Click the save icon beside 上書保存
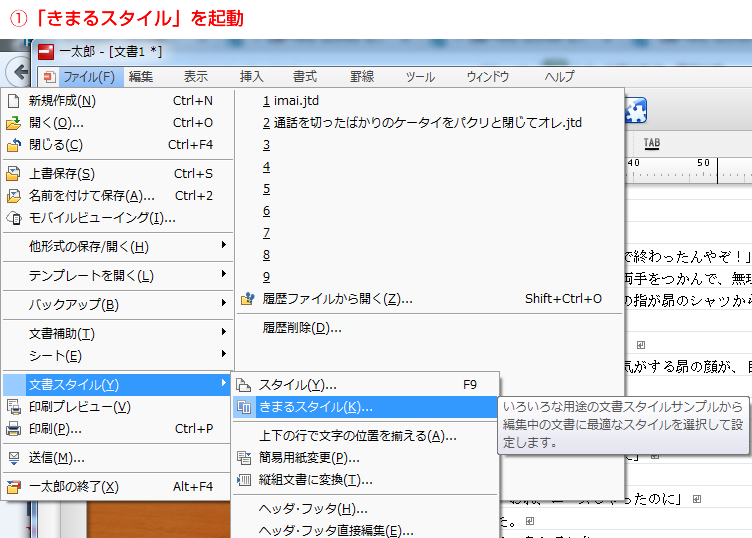The height and width of the screenshot is (538, 752). 13,174
